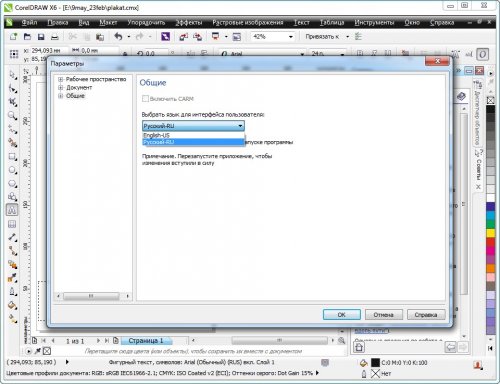The image size is (500, 384).
Task: Open the Макет menu
Action: point(108,22)
